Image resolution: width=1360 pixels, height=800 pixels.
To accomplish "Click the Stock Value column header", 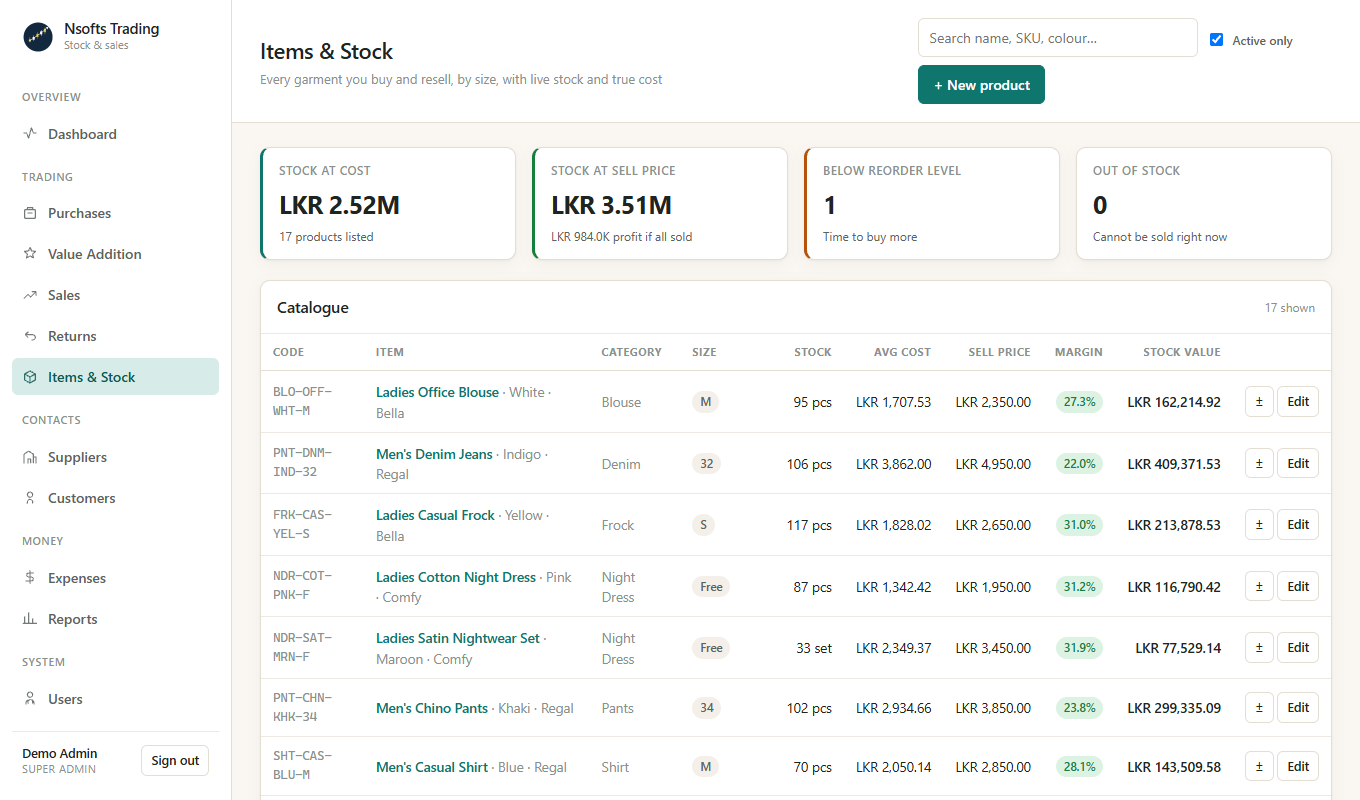I will coord(1182,352).
